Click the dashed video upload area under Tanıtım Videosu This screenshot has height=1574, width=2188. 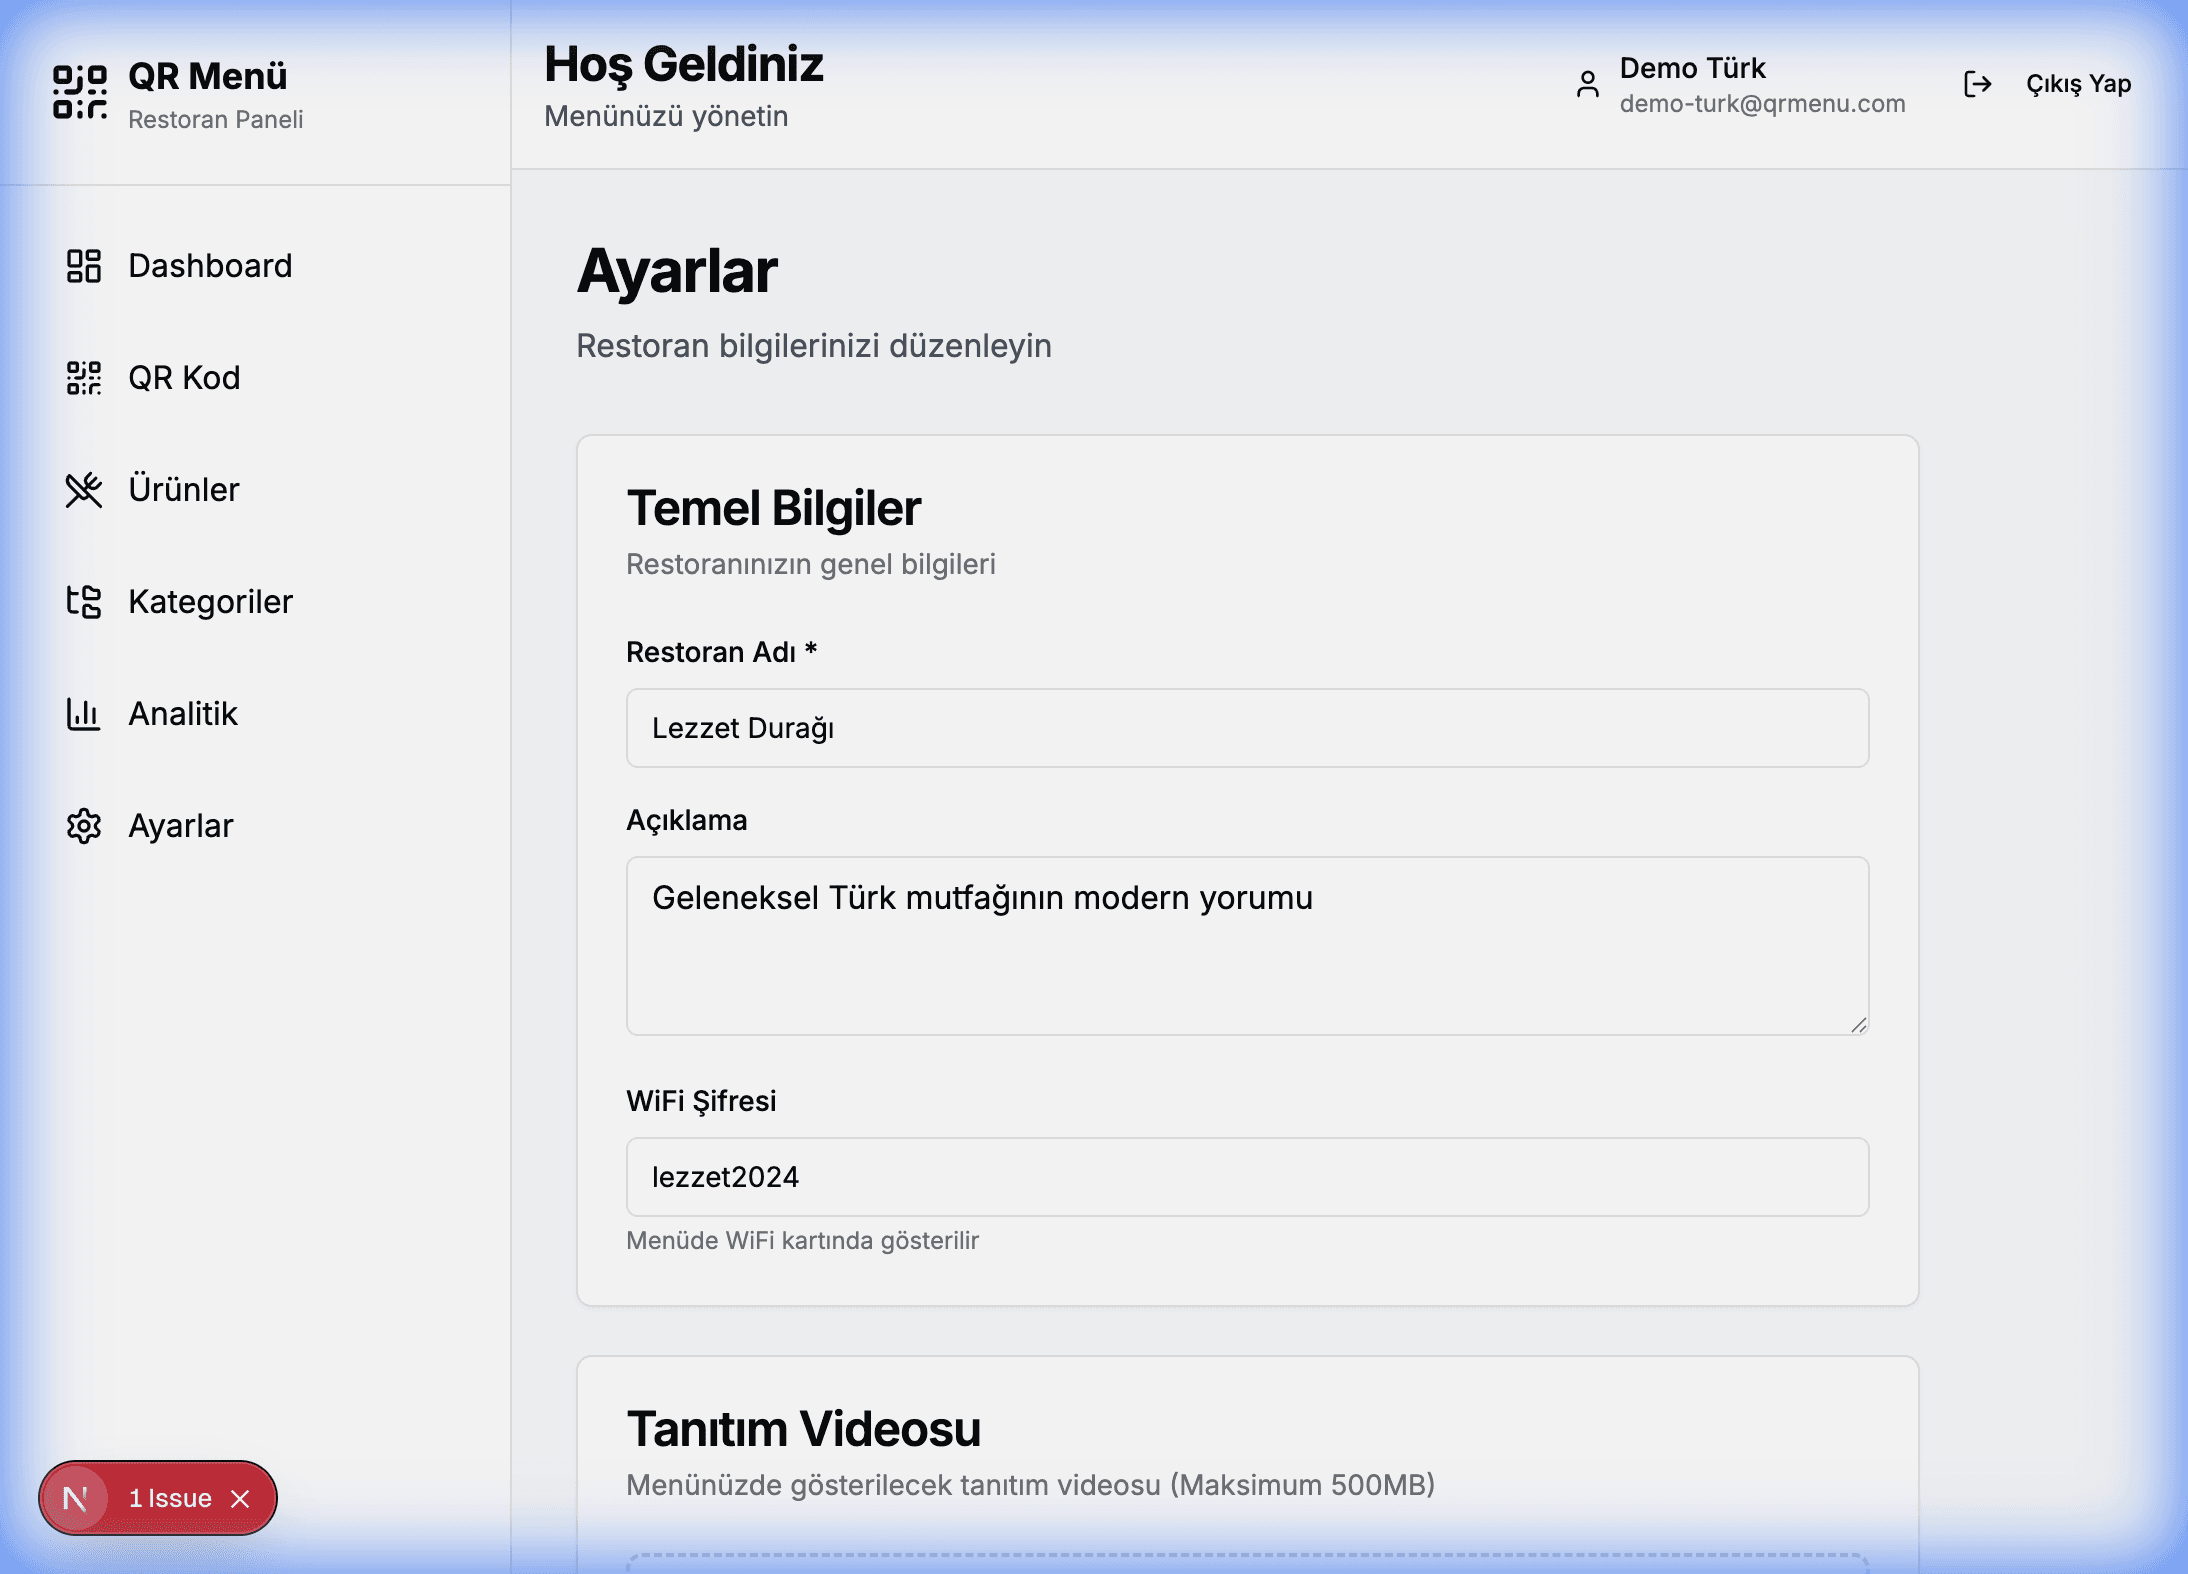(1246, 1565)
